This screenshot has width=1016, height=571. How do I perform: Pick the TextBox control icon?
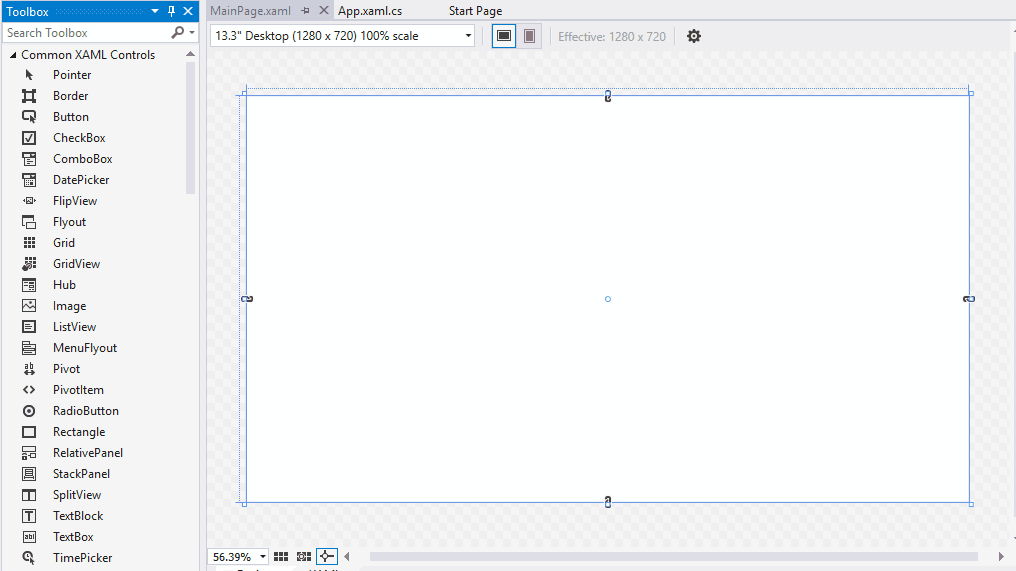point(29,537)
